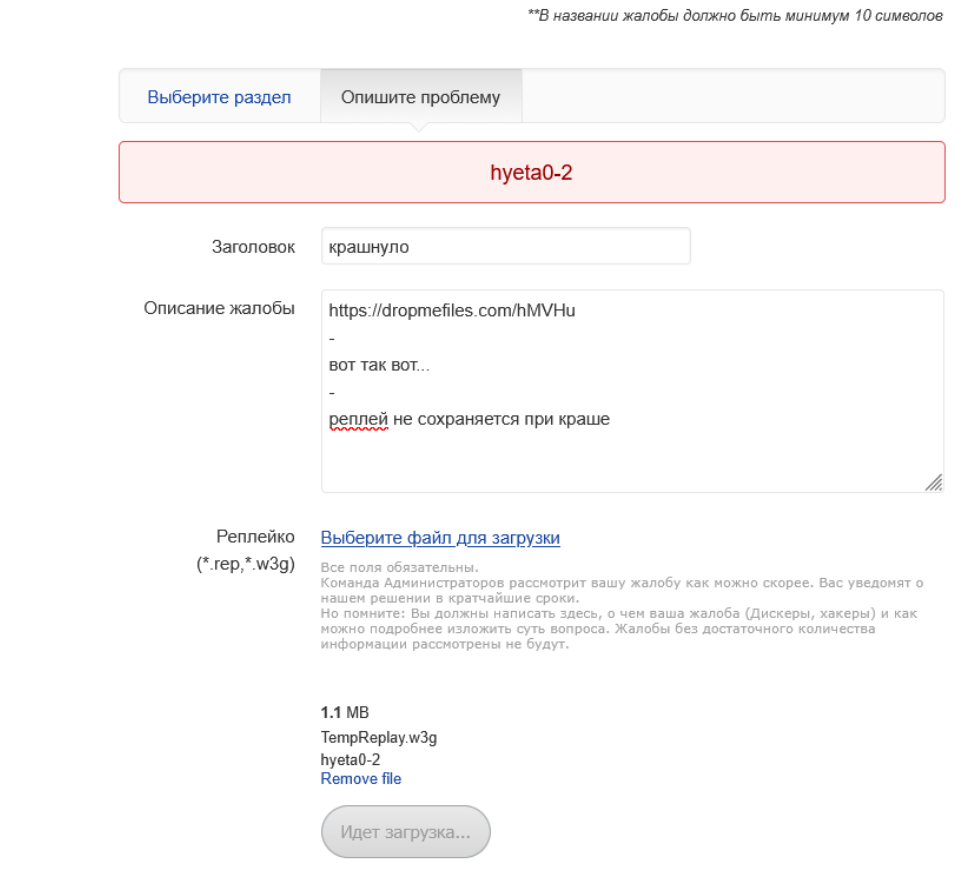Screen dimensions: 969x896
Task: Remove the uploaded TempReplay.w3g file
Action: pyautogui.click(x=361, y=778)
